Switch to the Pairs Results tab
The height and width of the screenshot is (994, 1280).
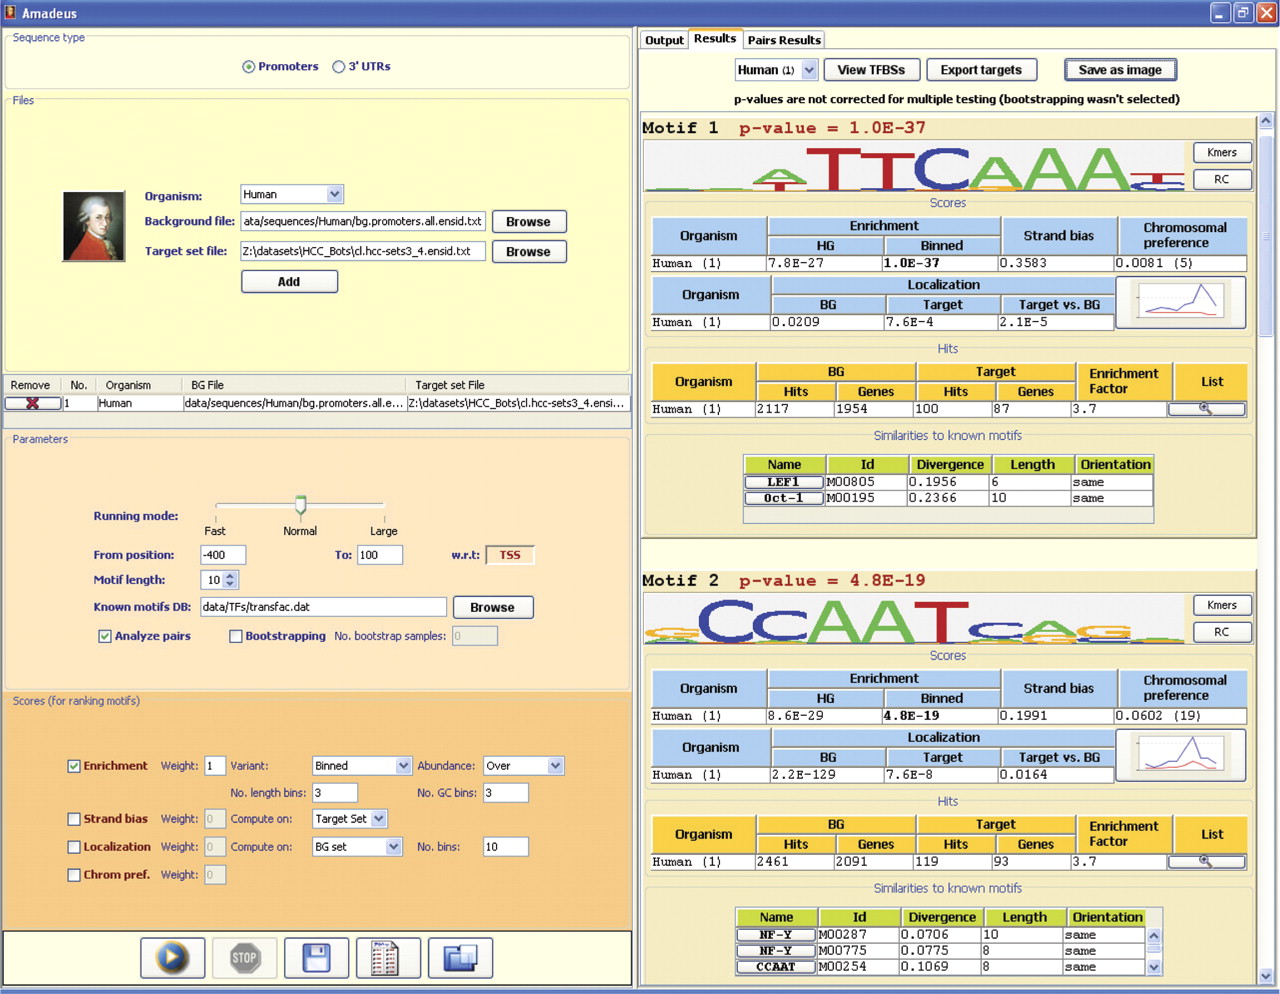pos(784,40)
